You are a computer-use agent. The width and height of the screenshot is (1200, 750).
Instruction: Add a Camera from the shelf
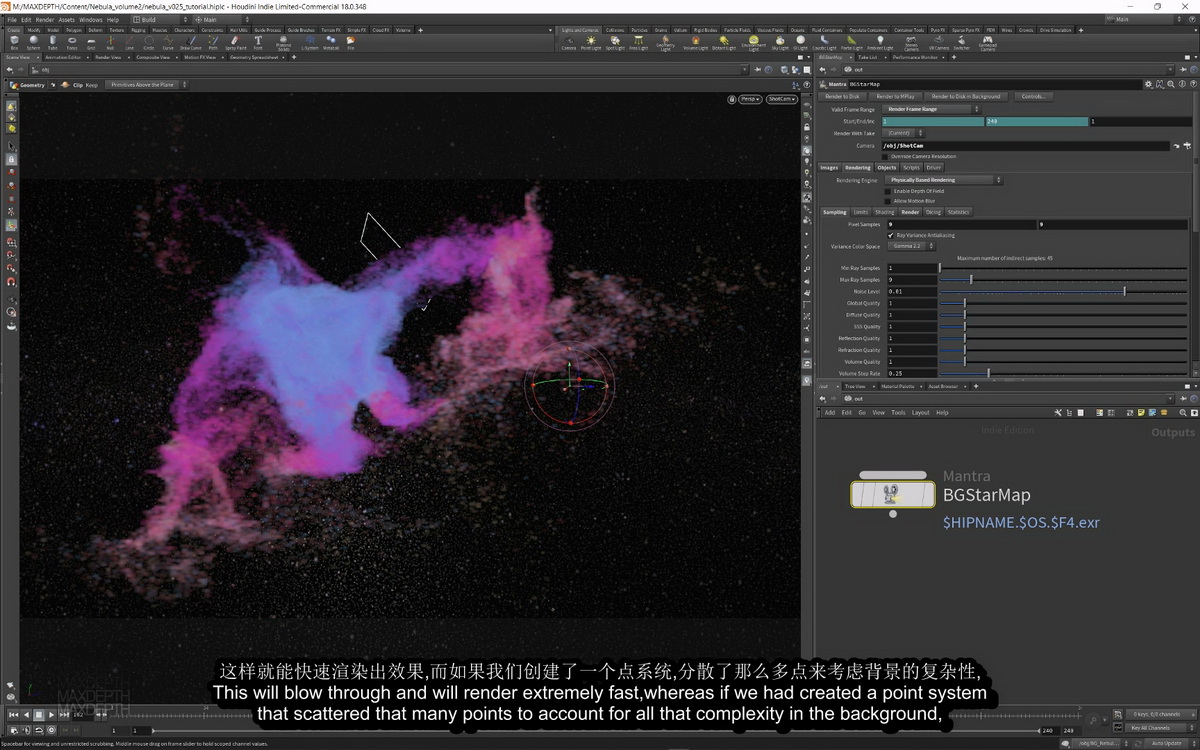click(x=568, y=42)
